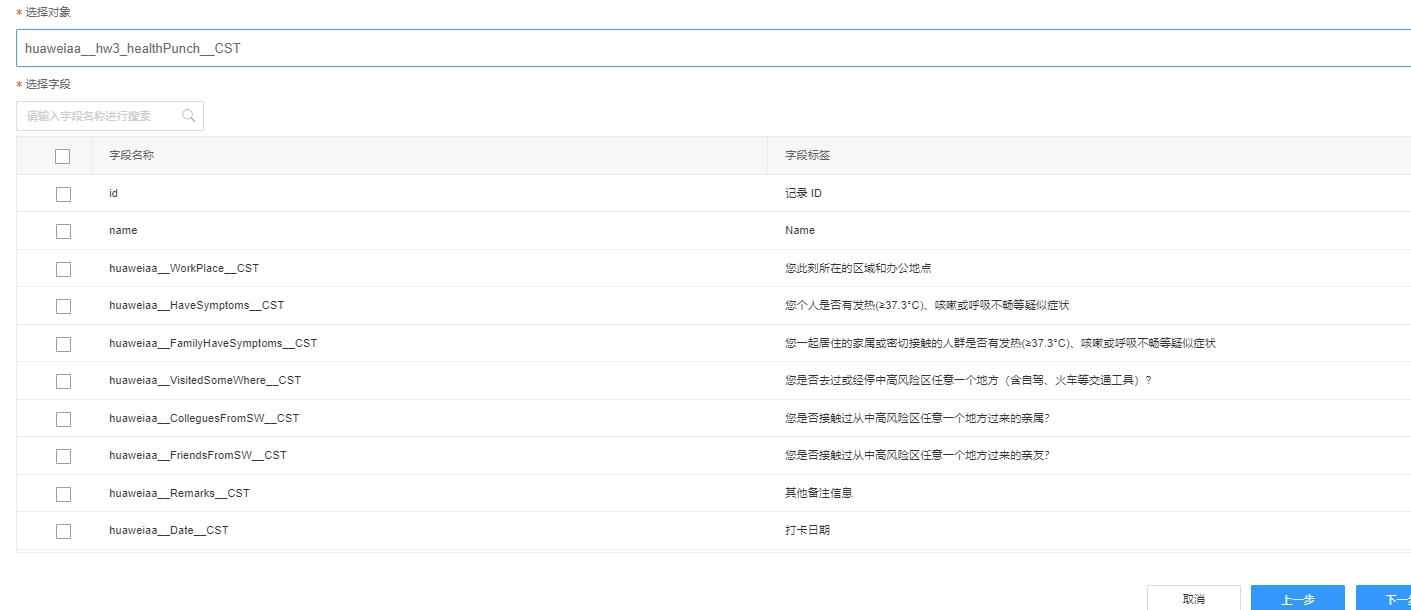Check the huaweiaa__Remarks__CST checkbox
Image resolution: width=1411 pixels, height=610 pixels.
(x=63, y=494)
